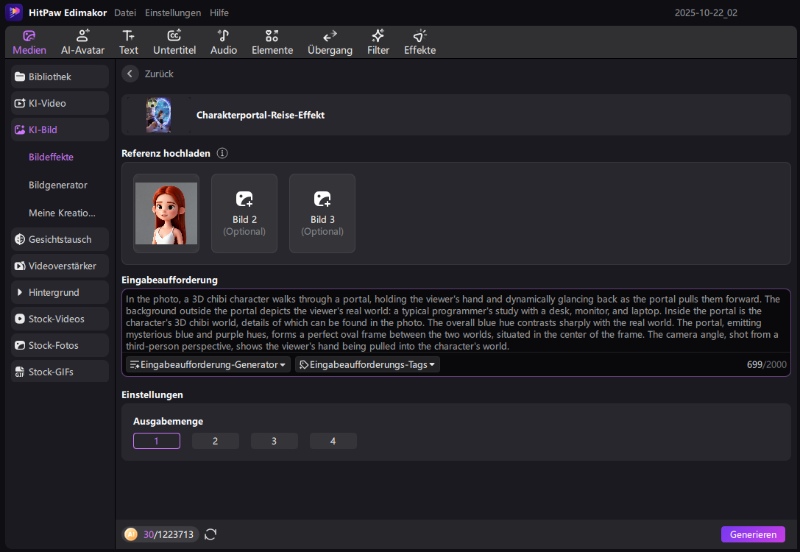The width and height of the screenshot is (800, 552).
Task: Open the AI-Avatar toolbar tab
Action: [82, 41]
